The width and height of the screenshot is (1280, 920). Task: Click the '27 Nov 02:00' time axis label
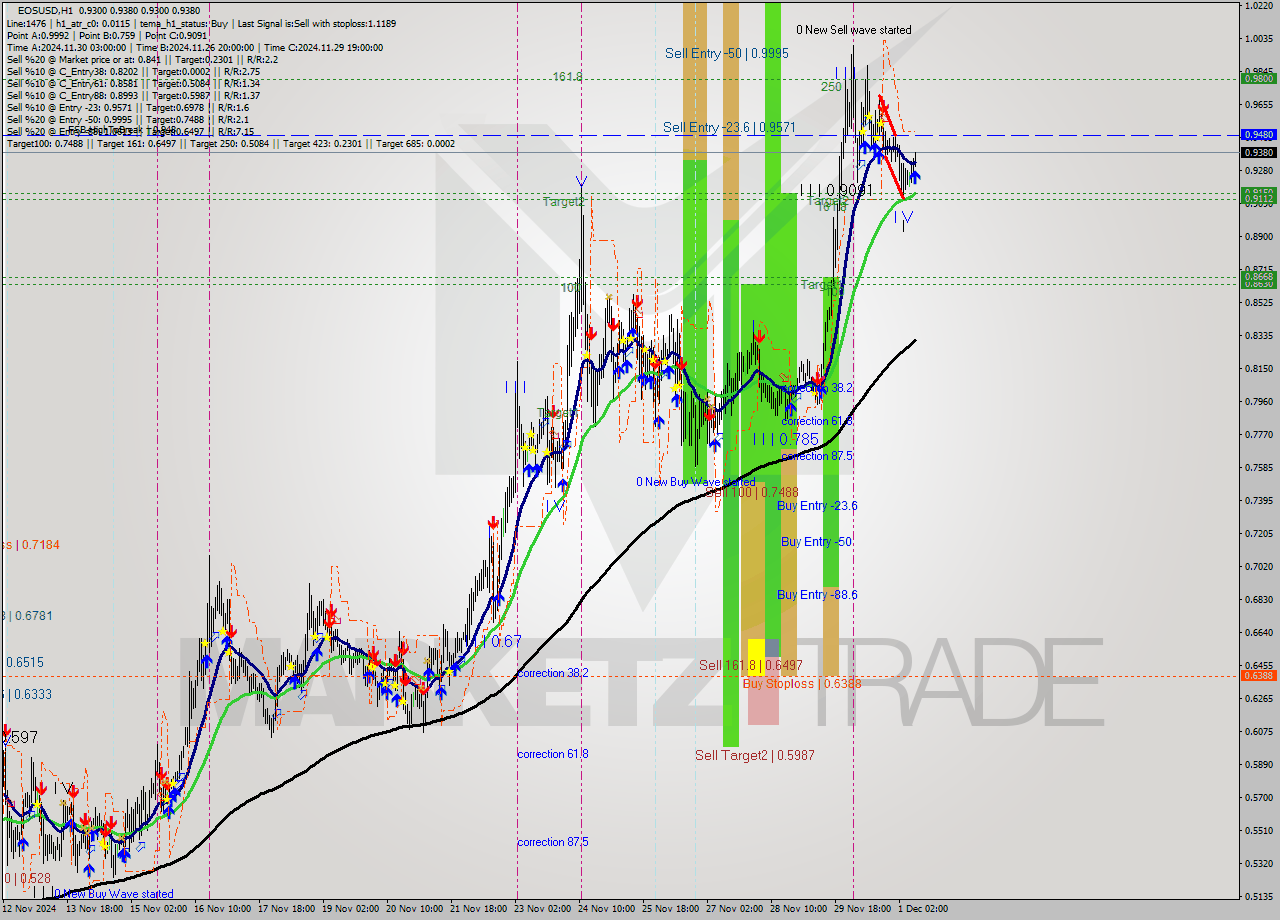click(x=734, y=909)
